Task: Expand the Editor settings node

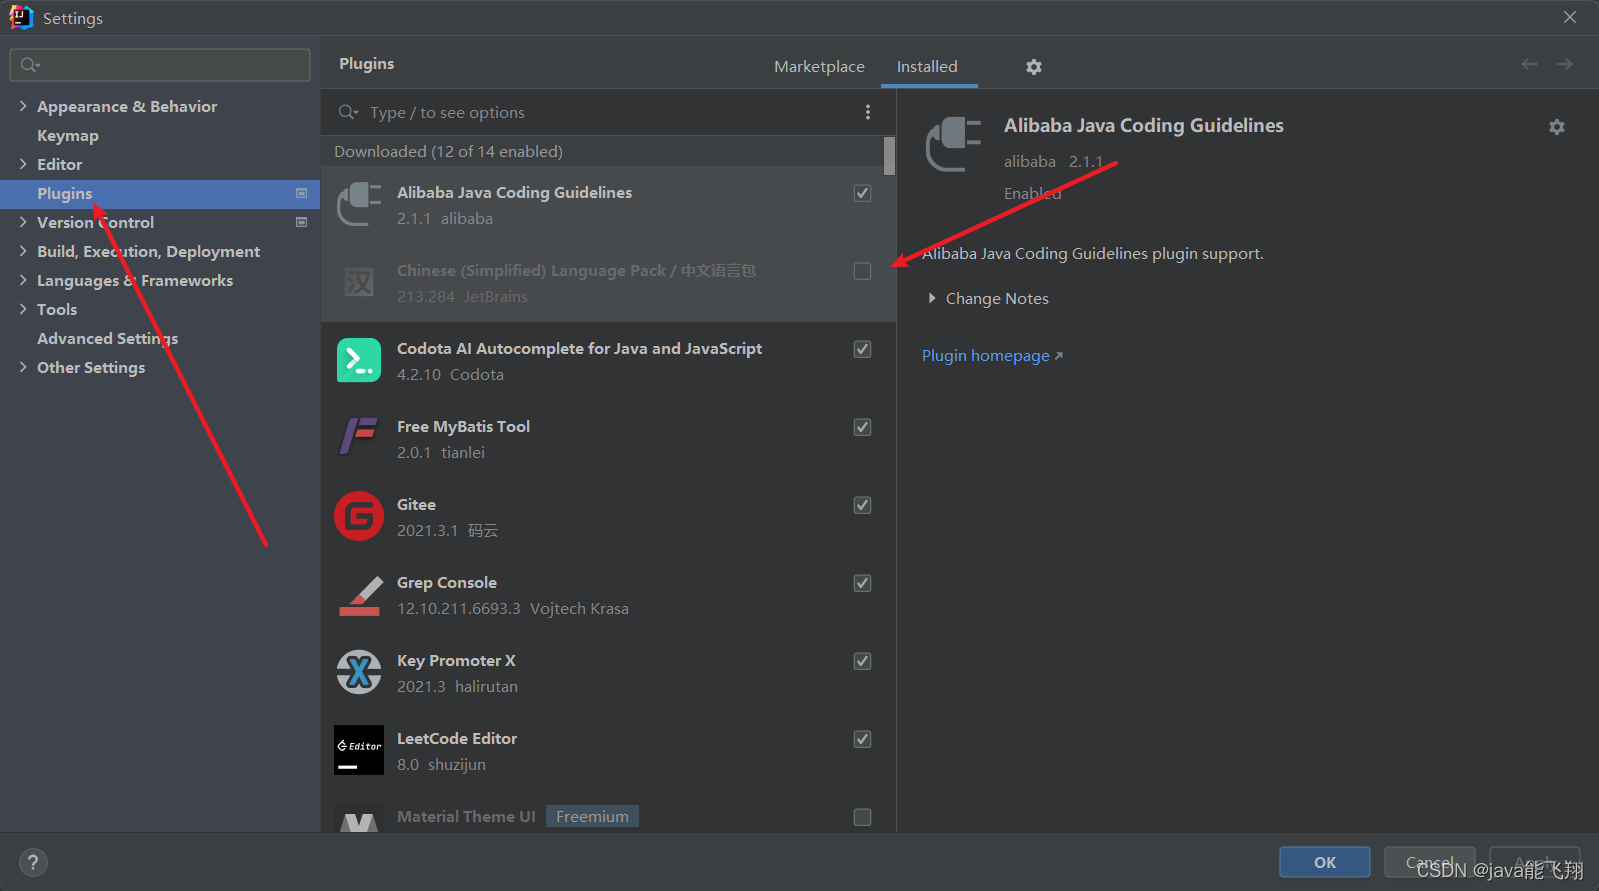Action: click(23, 164)
